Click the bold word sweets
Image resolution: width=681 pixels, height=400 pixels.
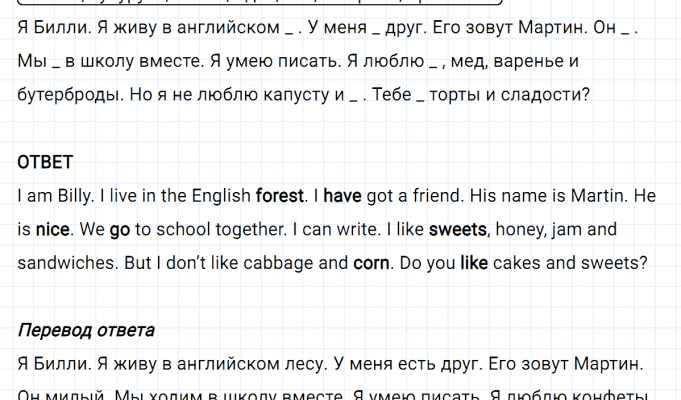[457, 230]
